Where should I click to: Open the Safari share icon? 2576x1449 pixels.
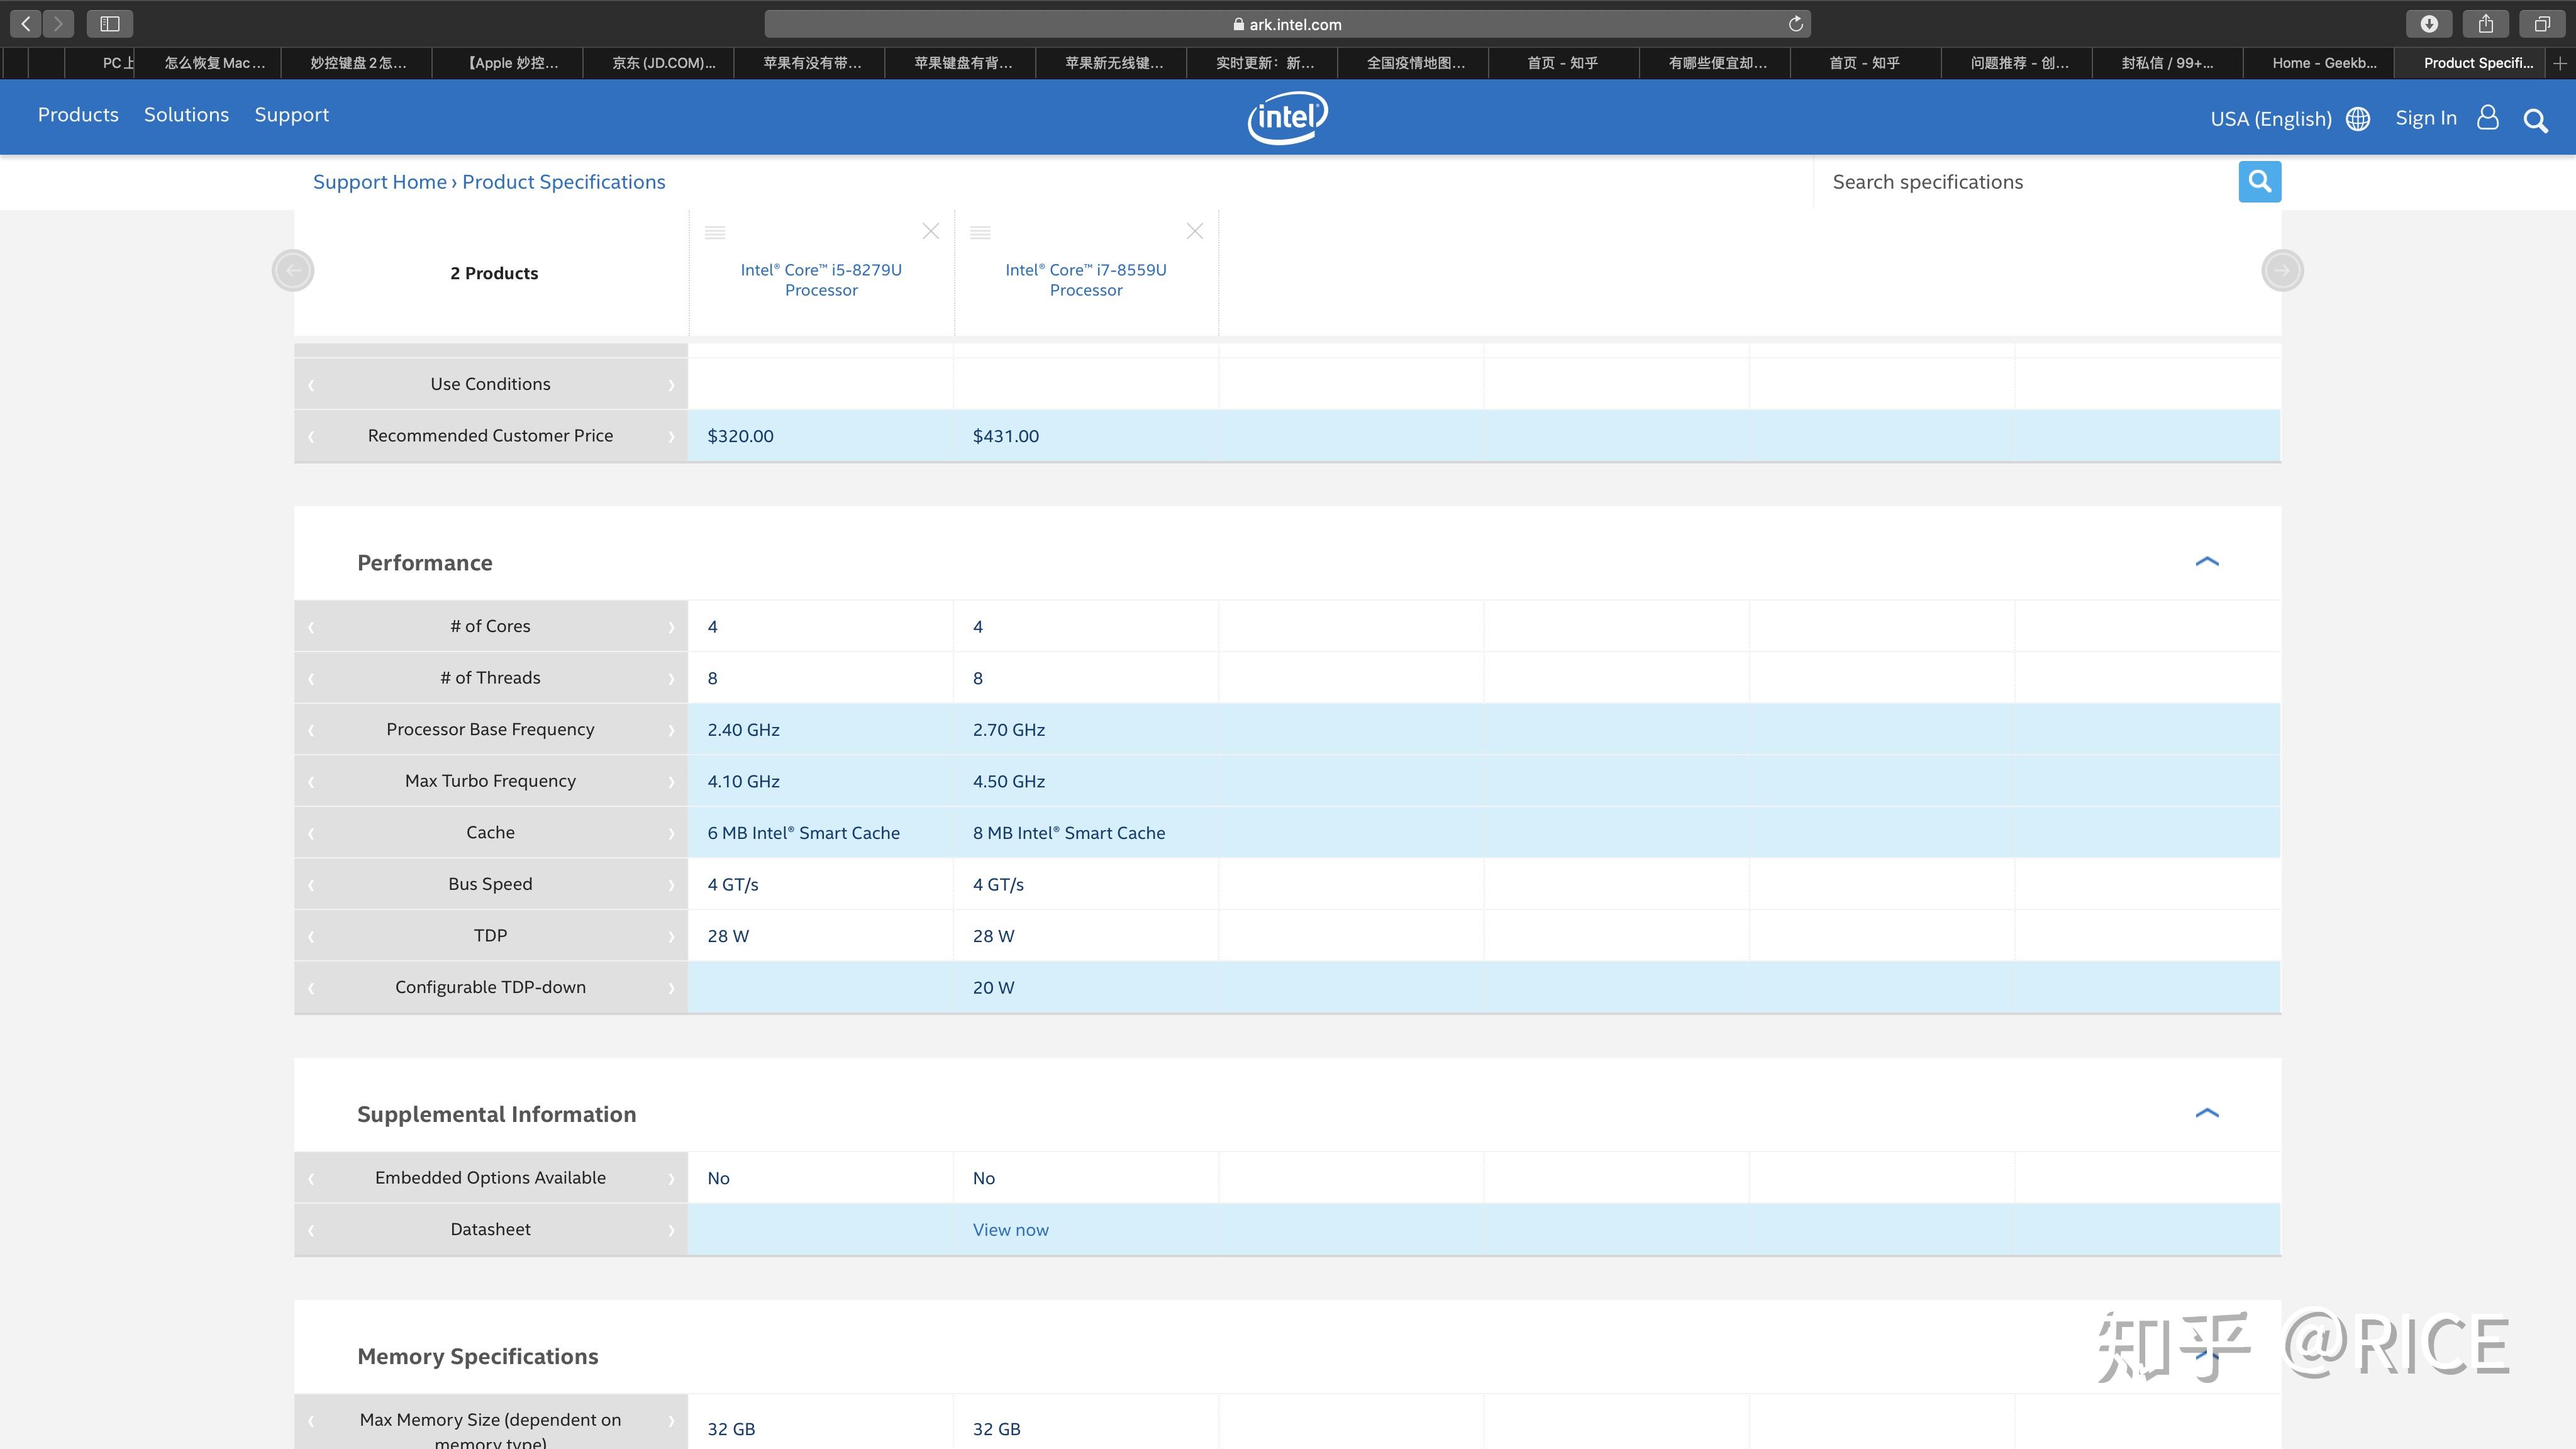pos(2486,23)
